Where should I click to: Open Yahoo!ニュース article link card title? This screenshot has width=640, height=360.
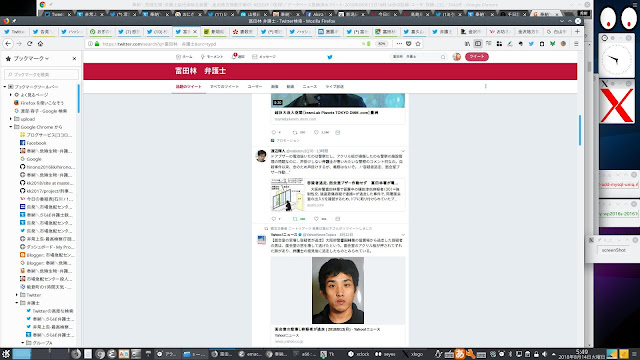point(327,329)
